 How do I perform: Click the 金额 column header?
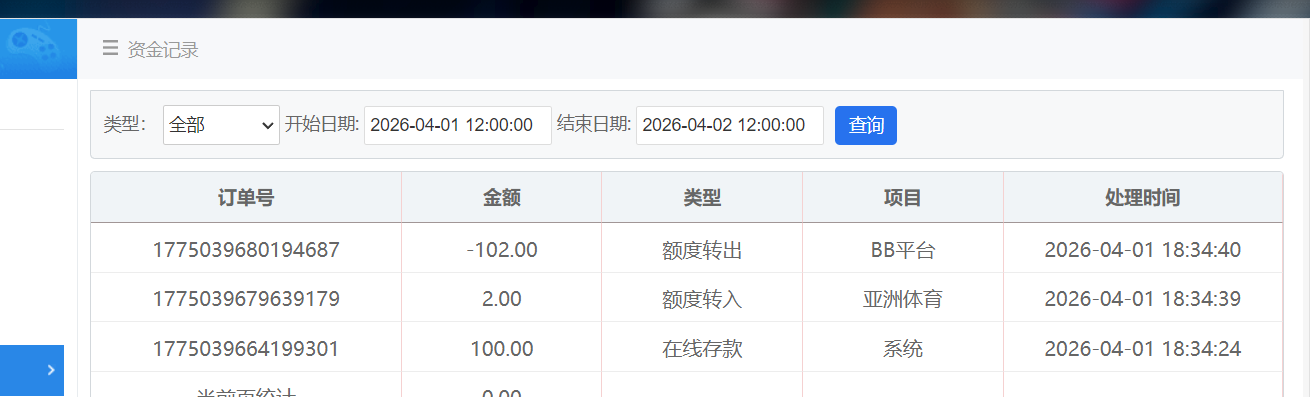pyautogui.click(x=501, y=197)
